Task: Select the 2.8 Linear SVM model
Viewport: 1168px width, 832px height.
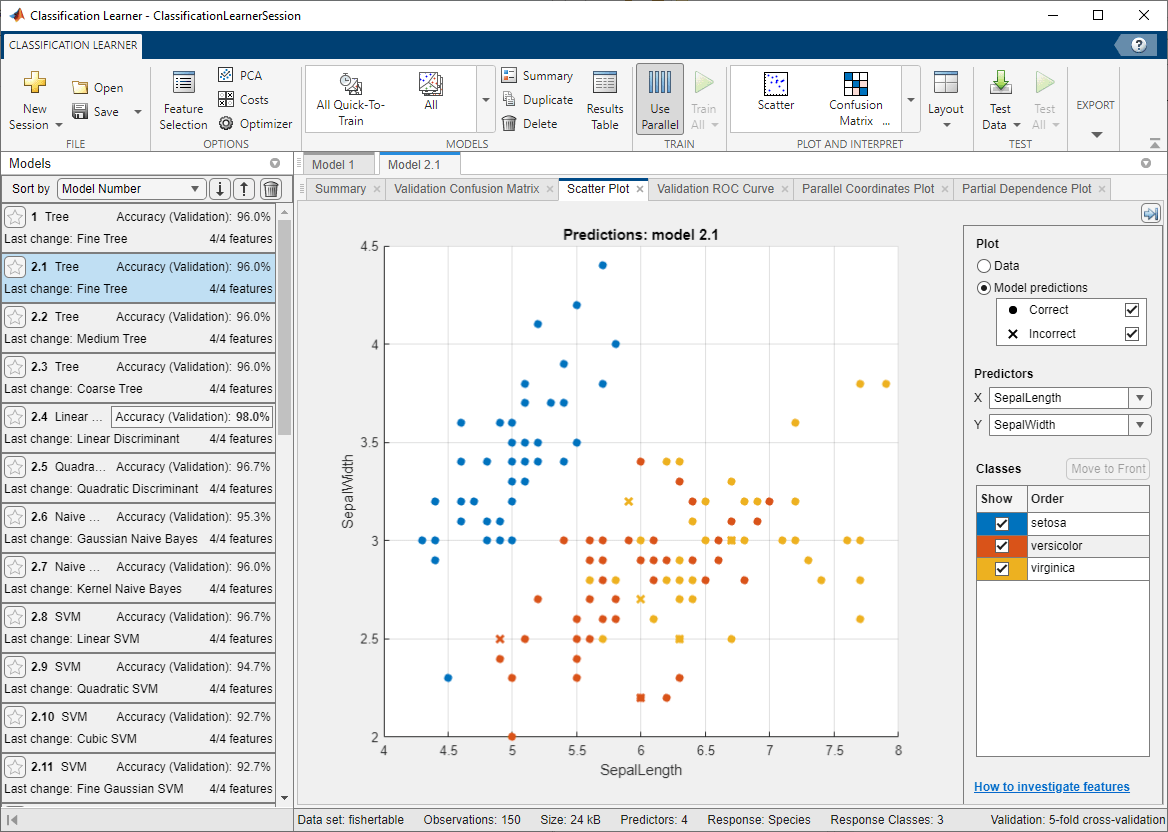Action: click(138, 627)
